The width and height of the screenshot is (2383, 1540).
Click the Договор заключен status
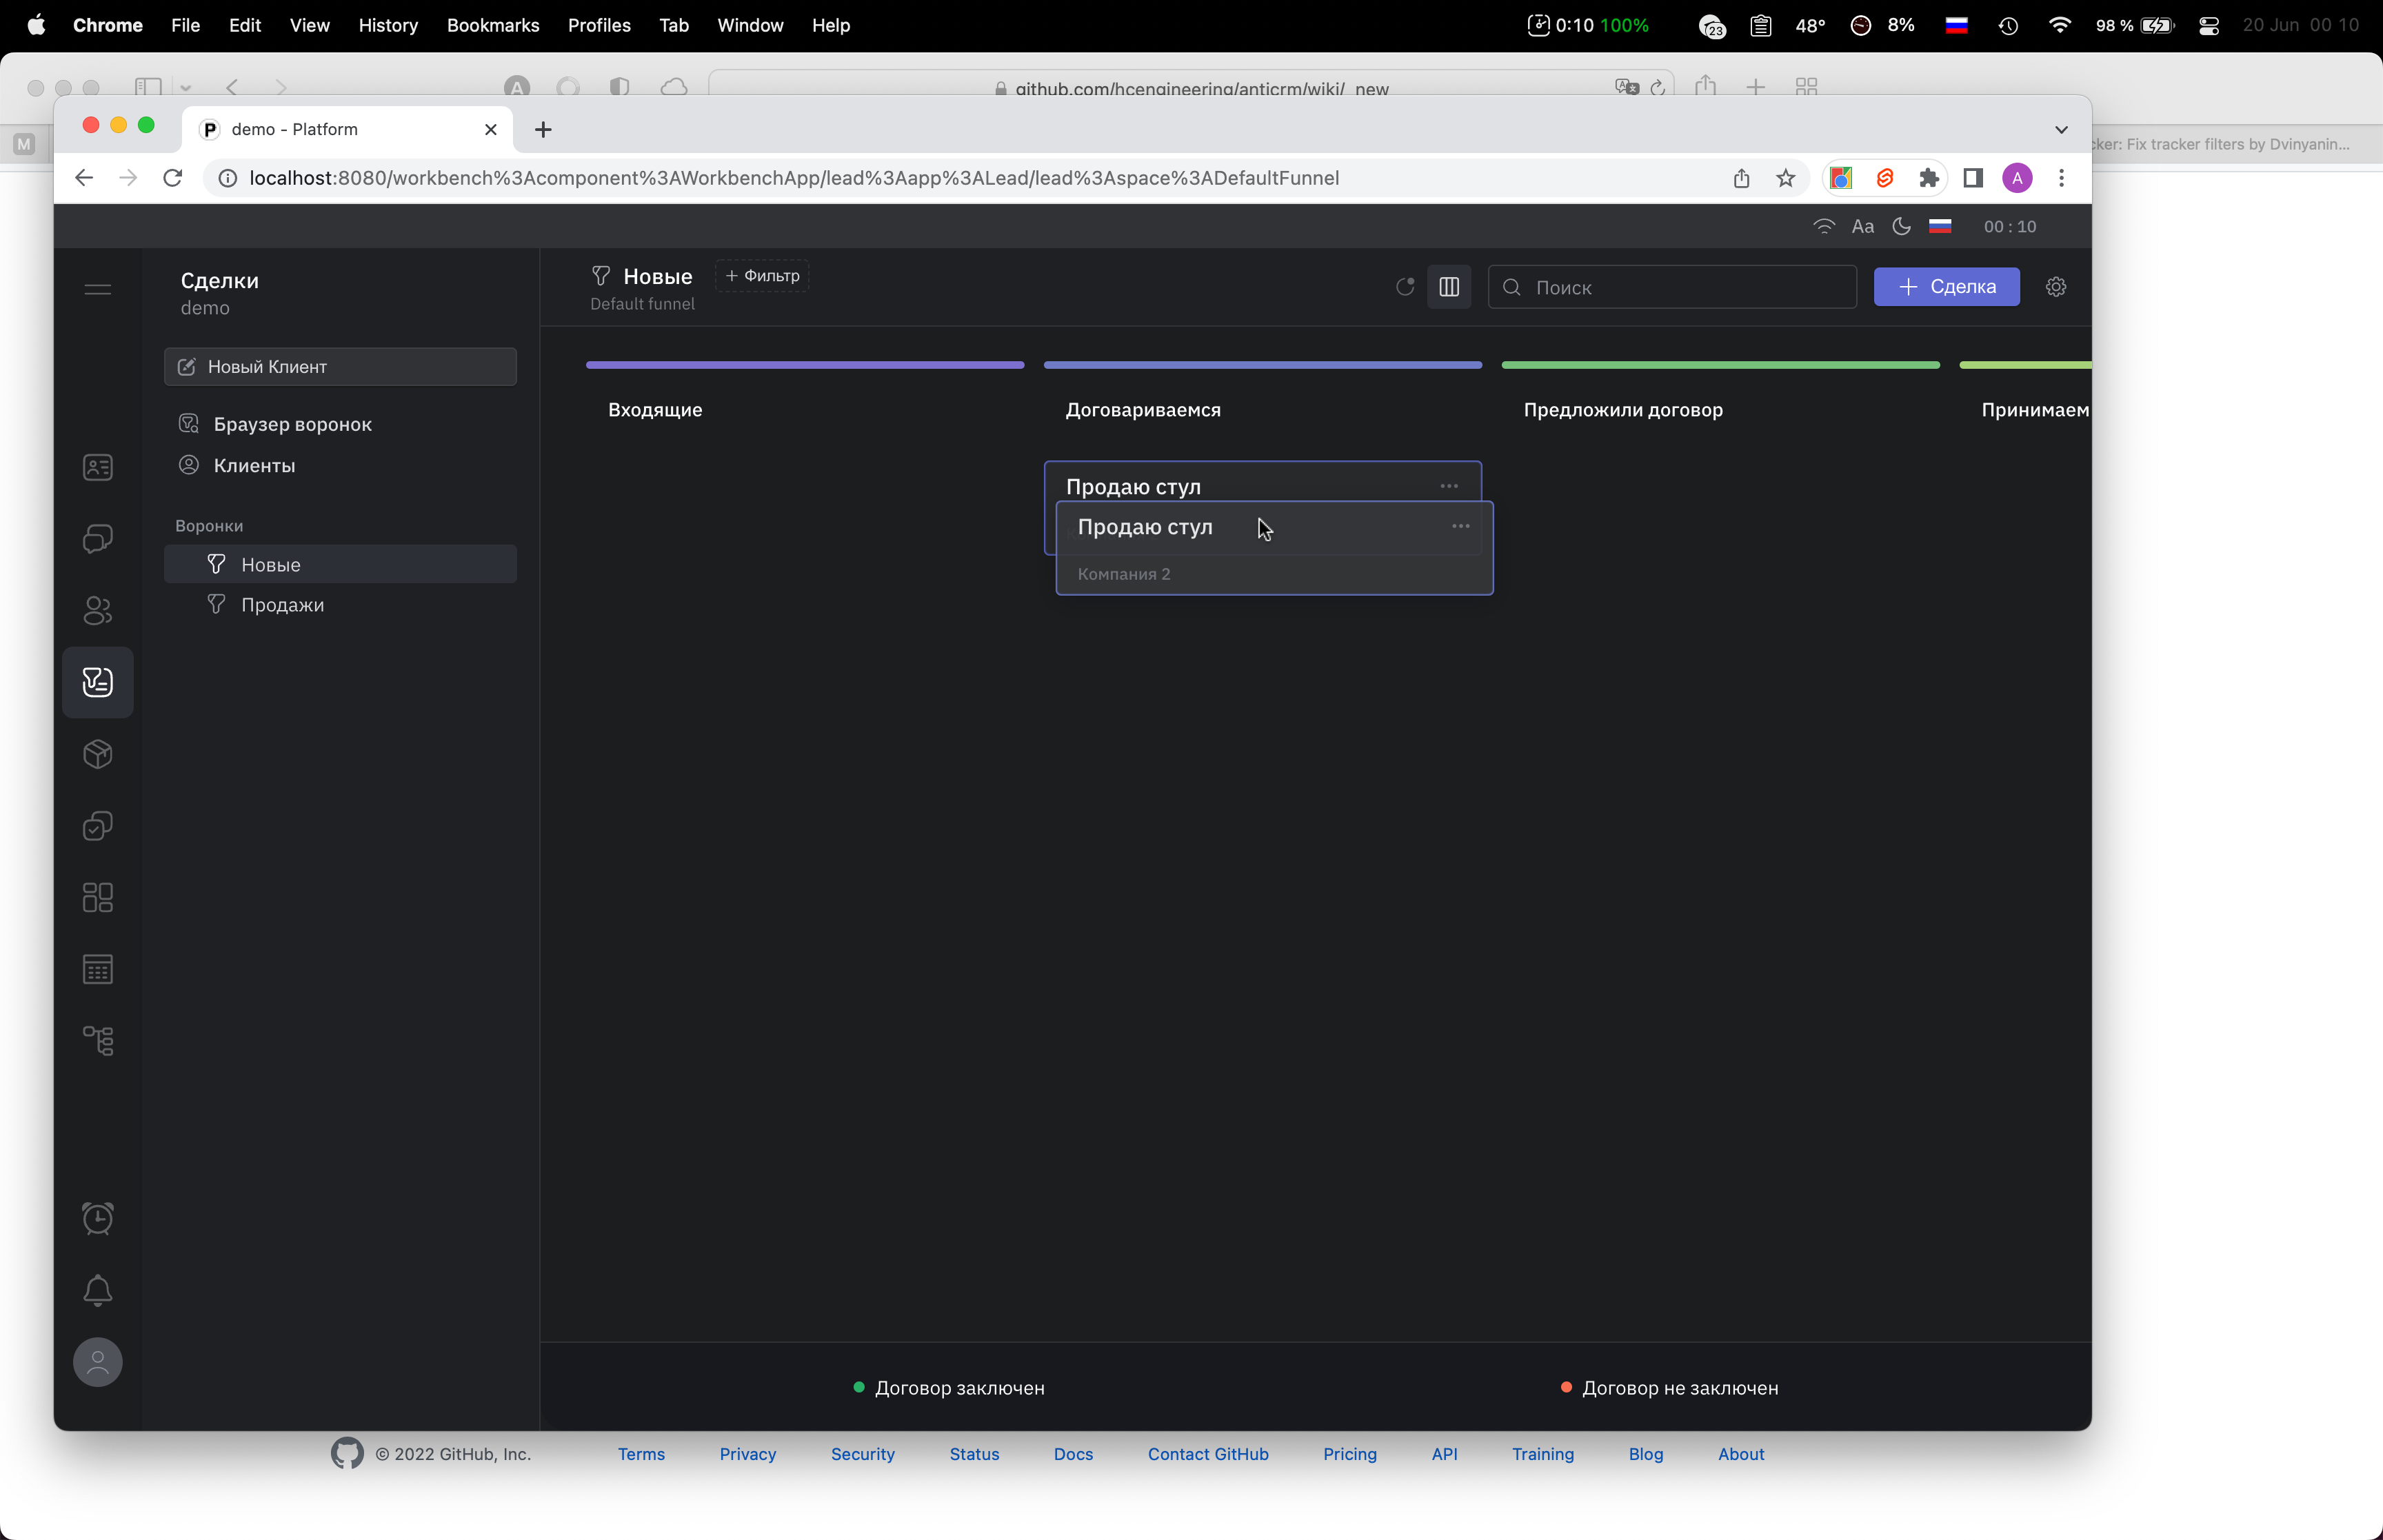(x=949, y=1388)
